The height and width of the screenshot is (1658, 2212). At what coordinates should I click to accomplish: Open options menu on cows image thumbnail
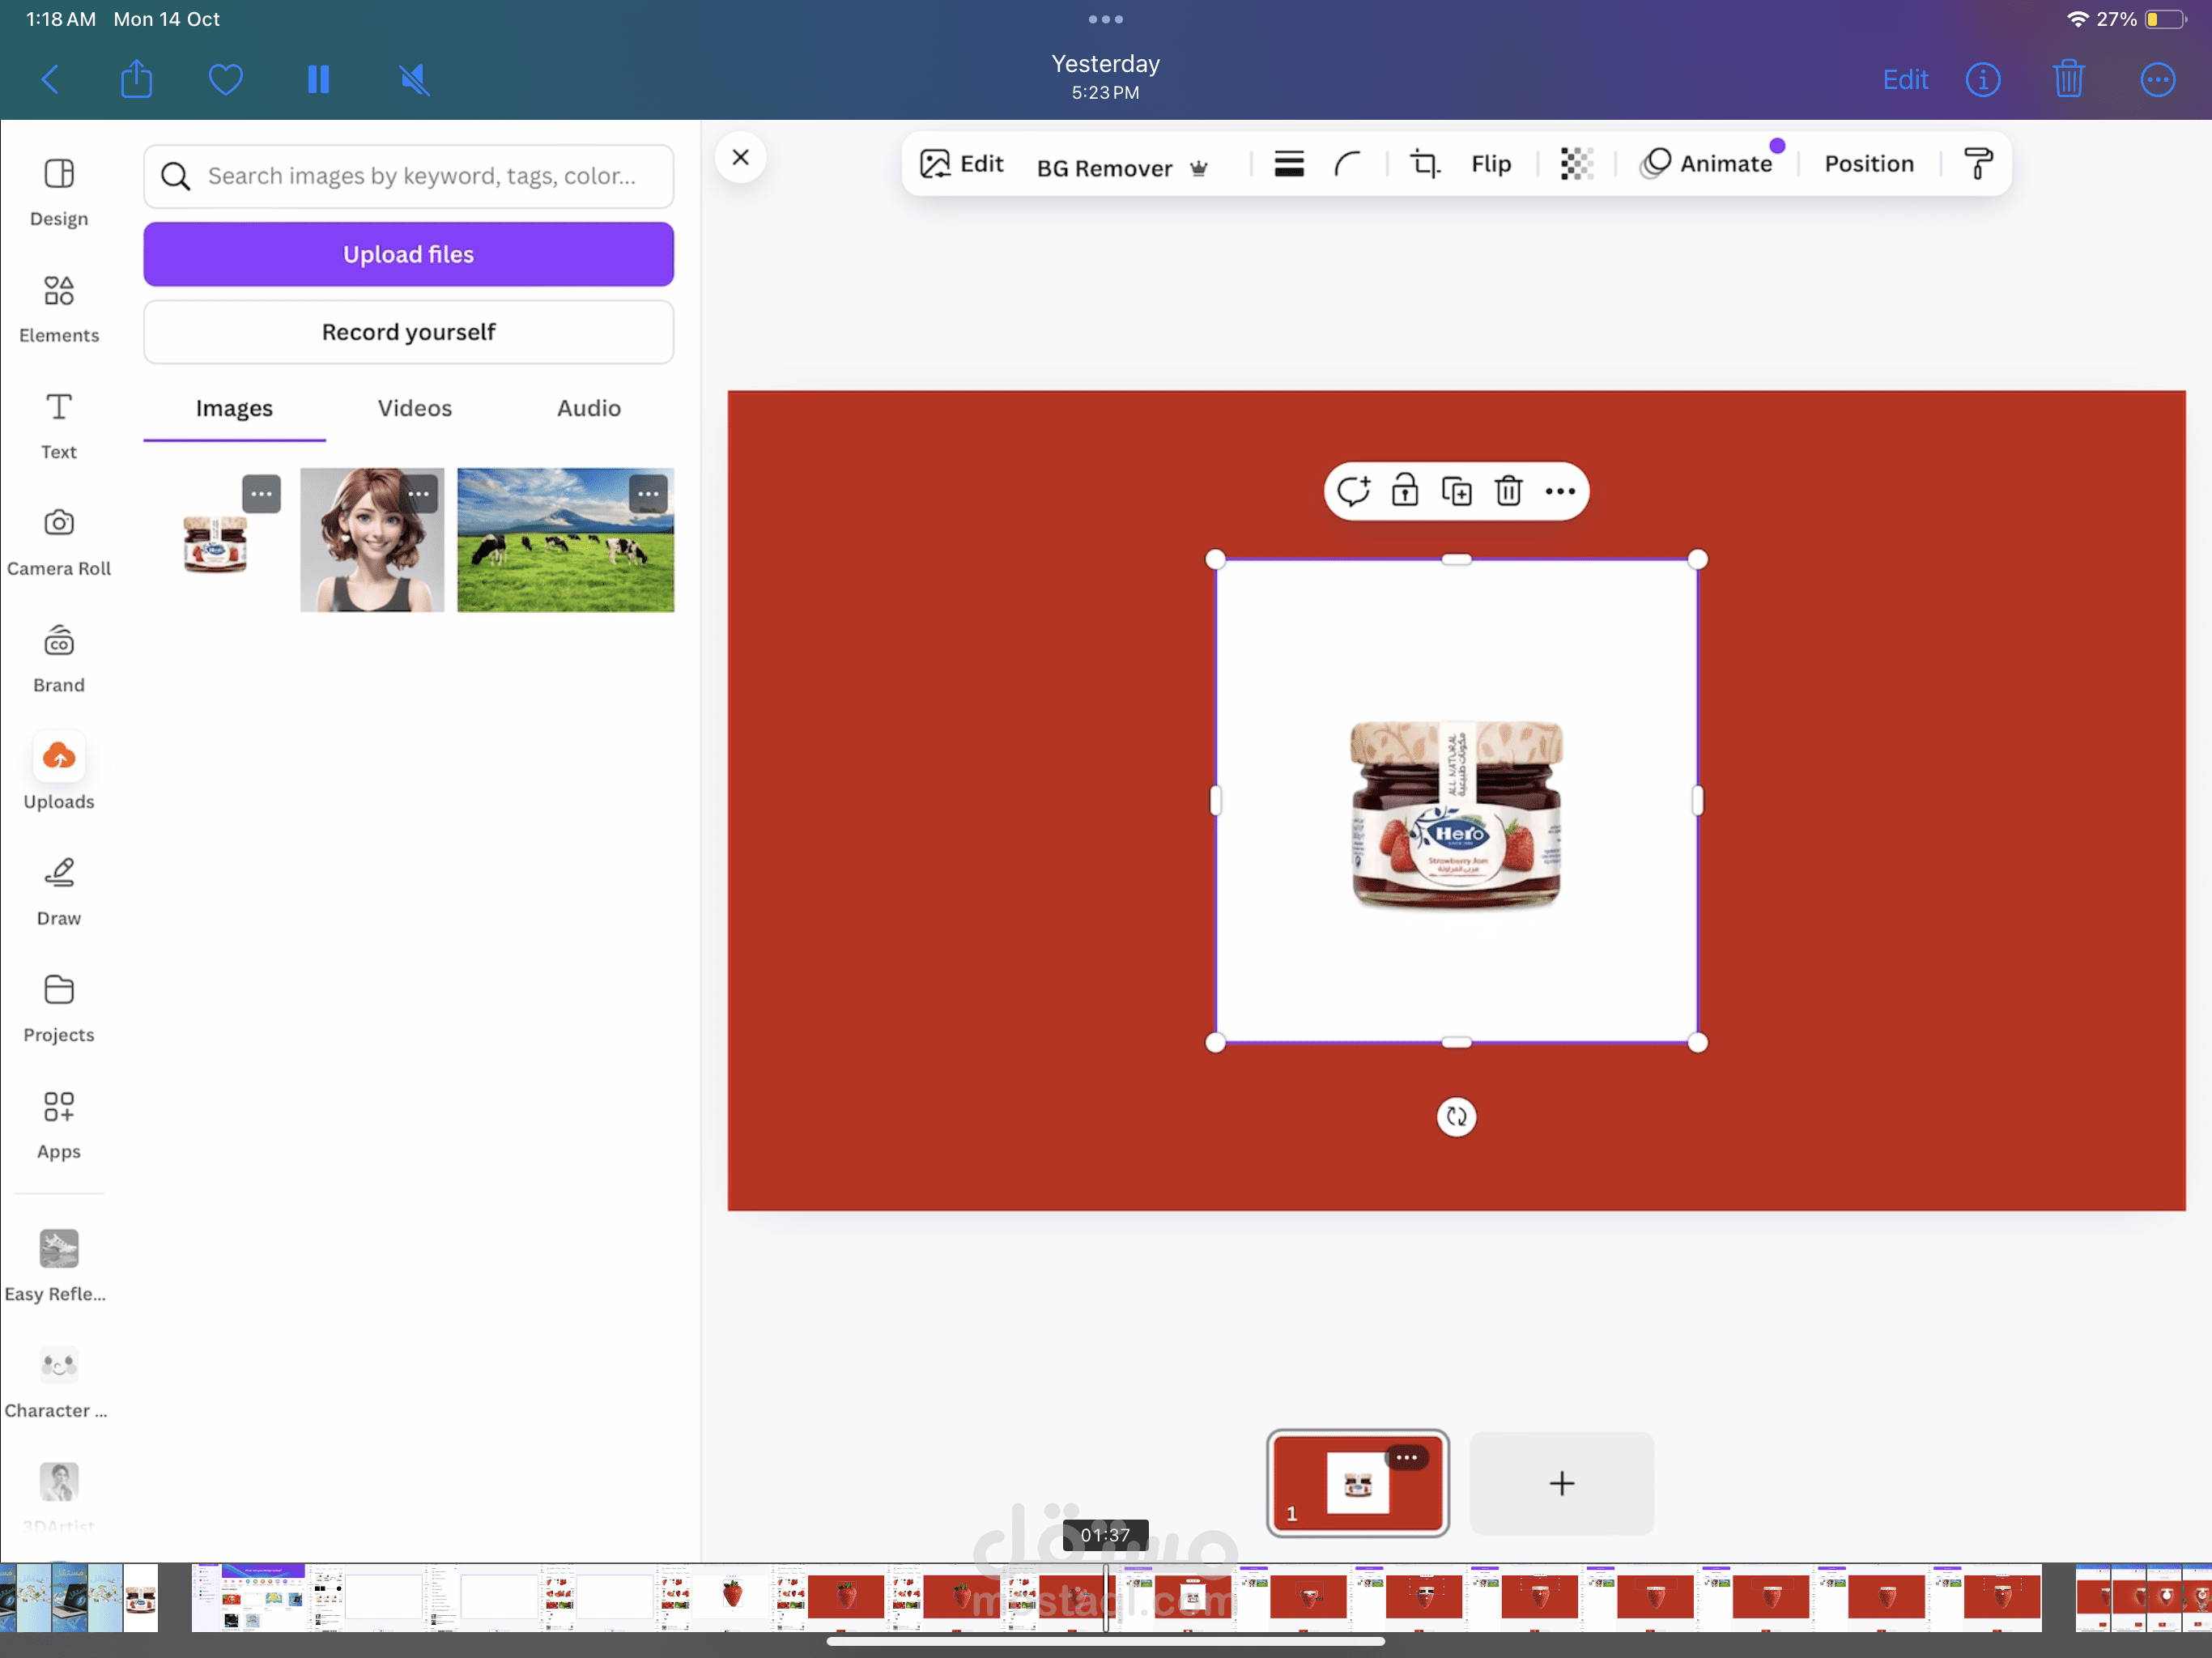coord(648,494)
